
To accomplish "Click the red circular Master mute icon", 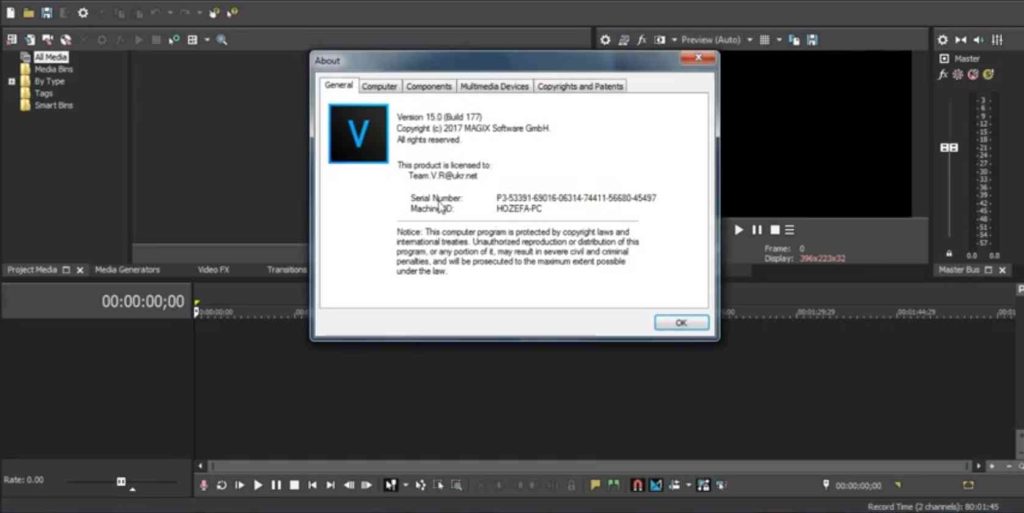I will 973,74.
